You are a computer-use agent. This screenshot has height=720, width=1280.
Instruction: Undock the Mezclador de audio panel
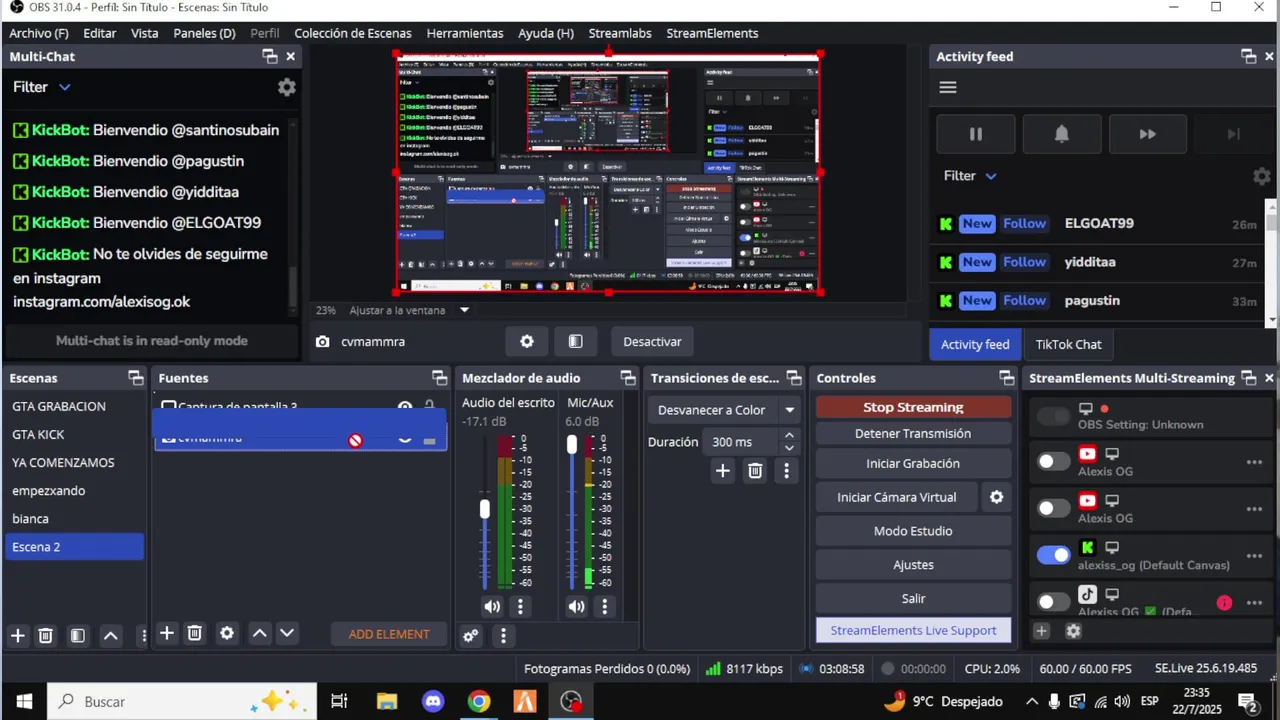(628, 378)
